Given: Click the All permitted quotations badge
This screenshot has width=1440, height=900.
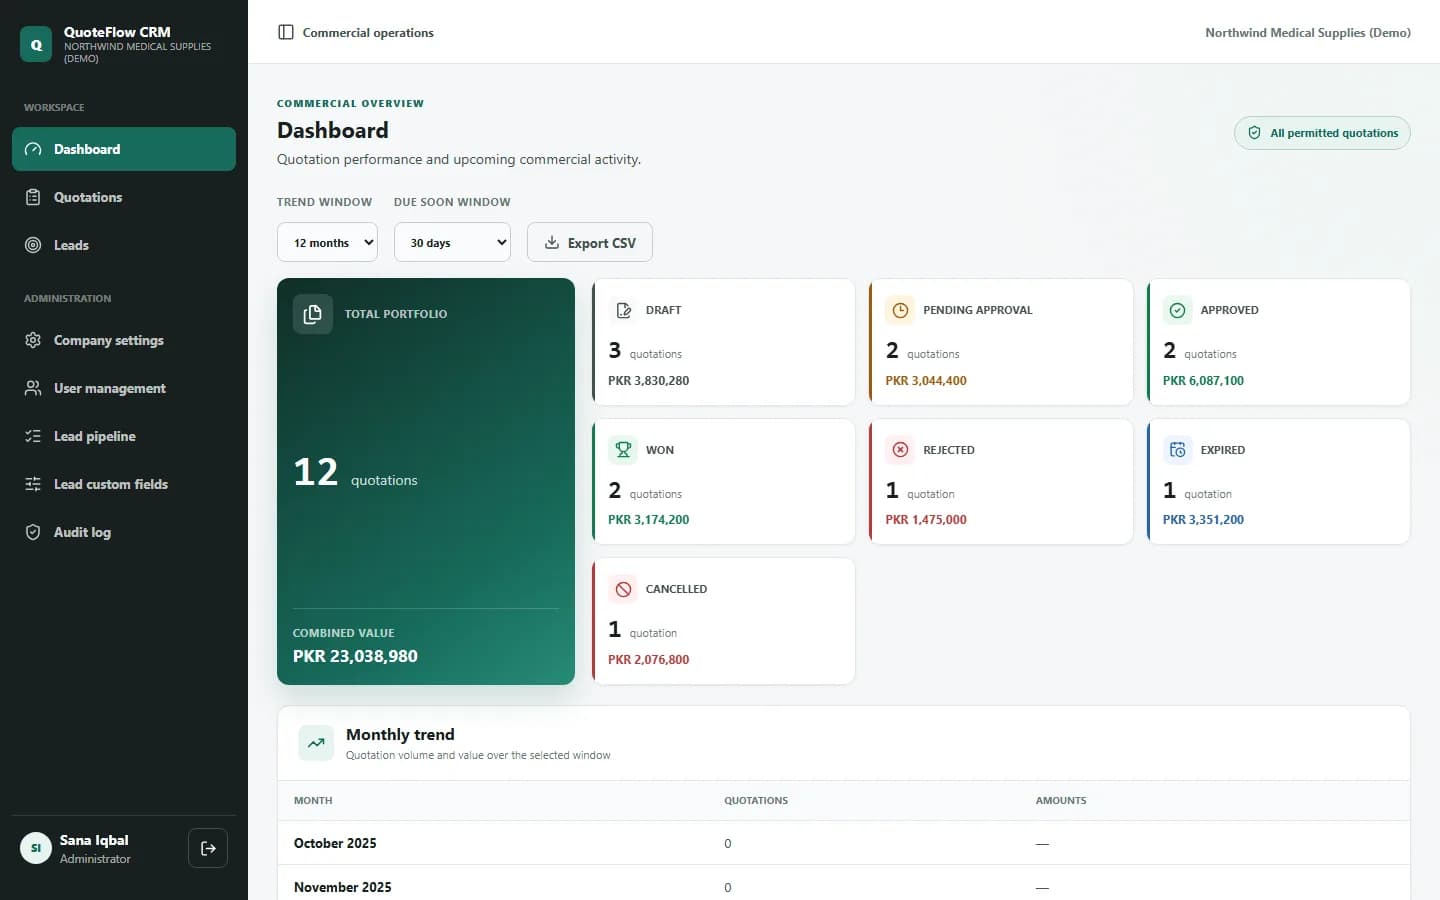Looking at the screenshot, I should tap(1322, 133).
